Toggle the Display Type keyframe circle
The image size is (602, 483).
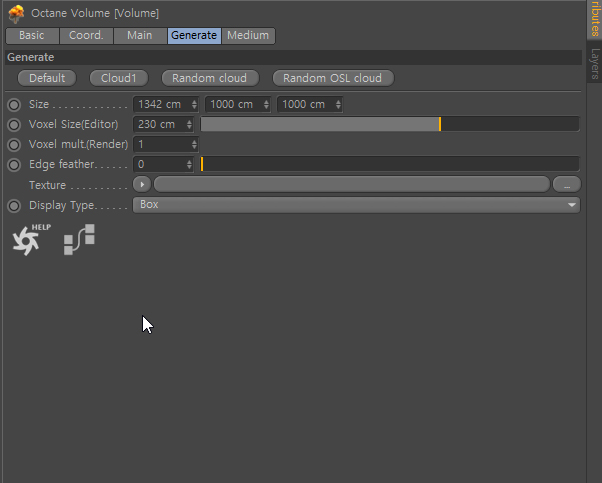point(14,206)
